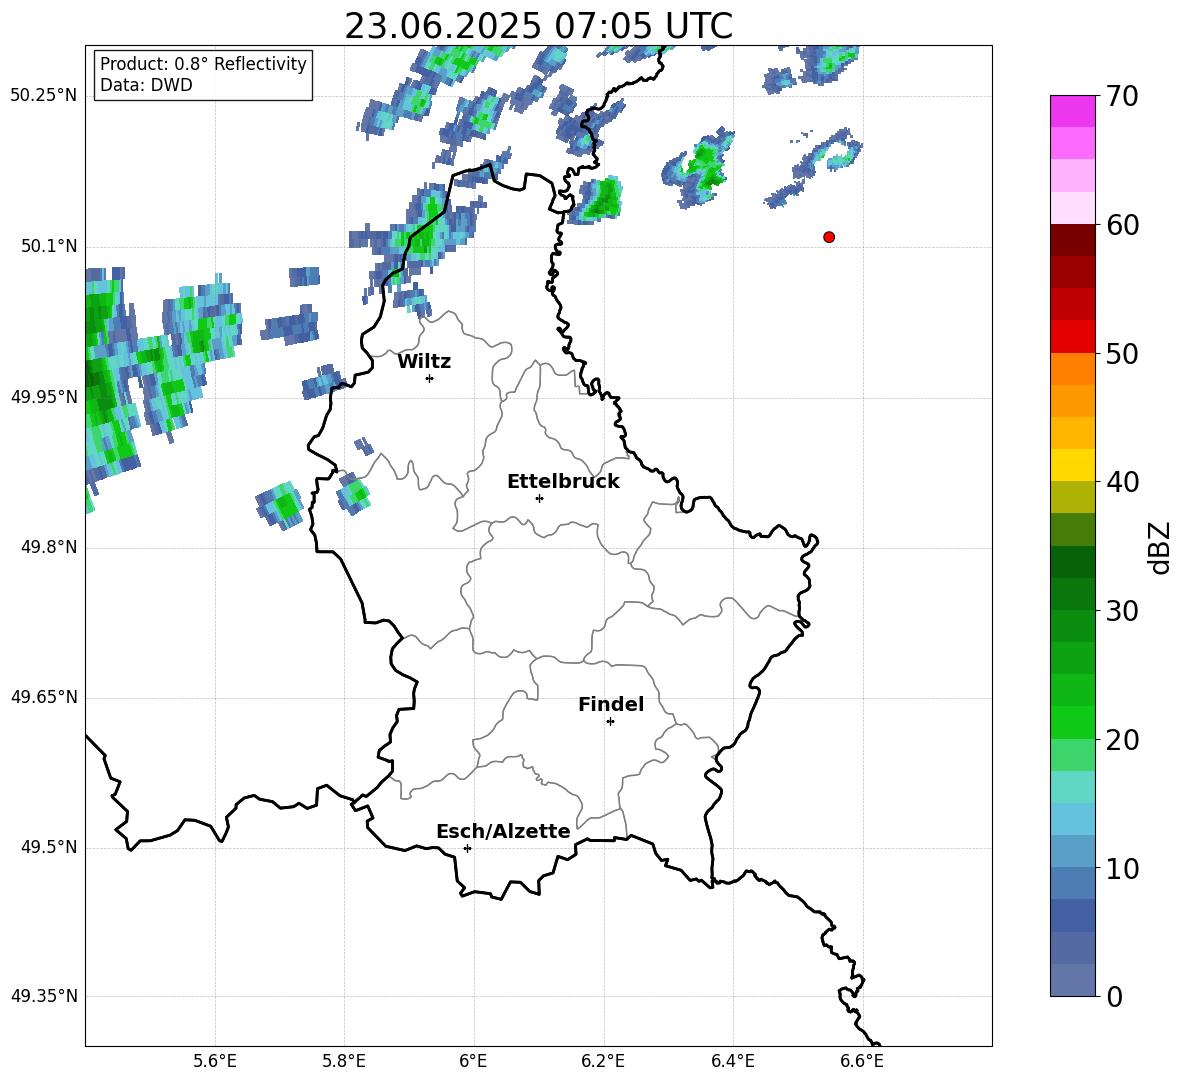
Task: Click the 50 value on colorbar
Action: pyautogui.click(x=1122, y=353)
